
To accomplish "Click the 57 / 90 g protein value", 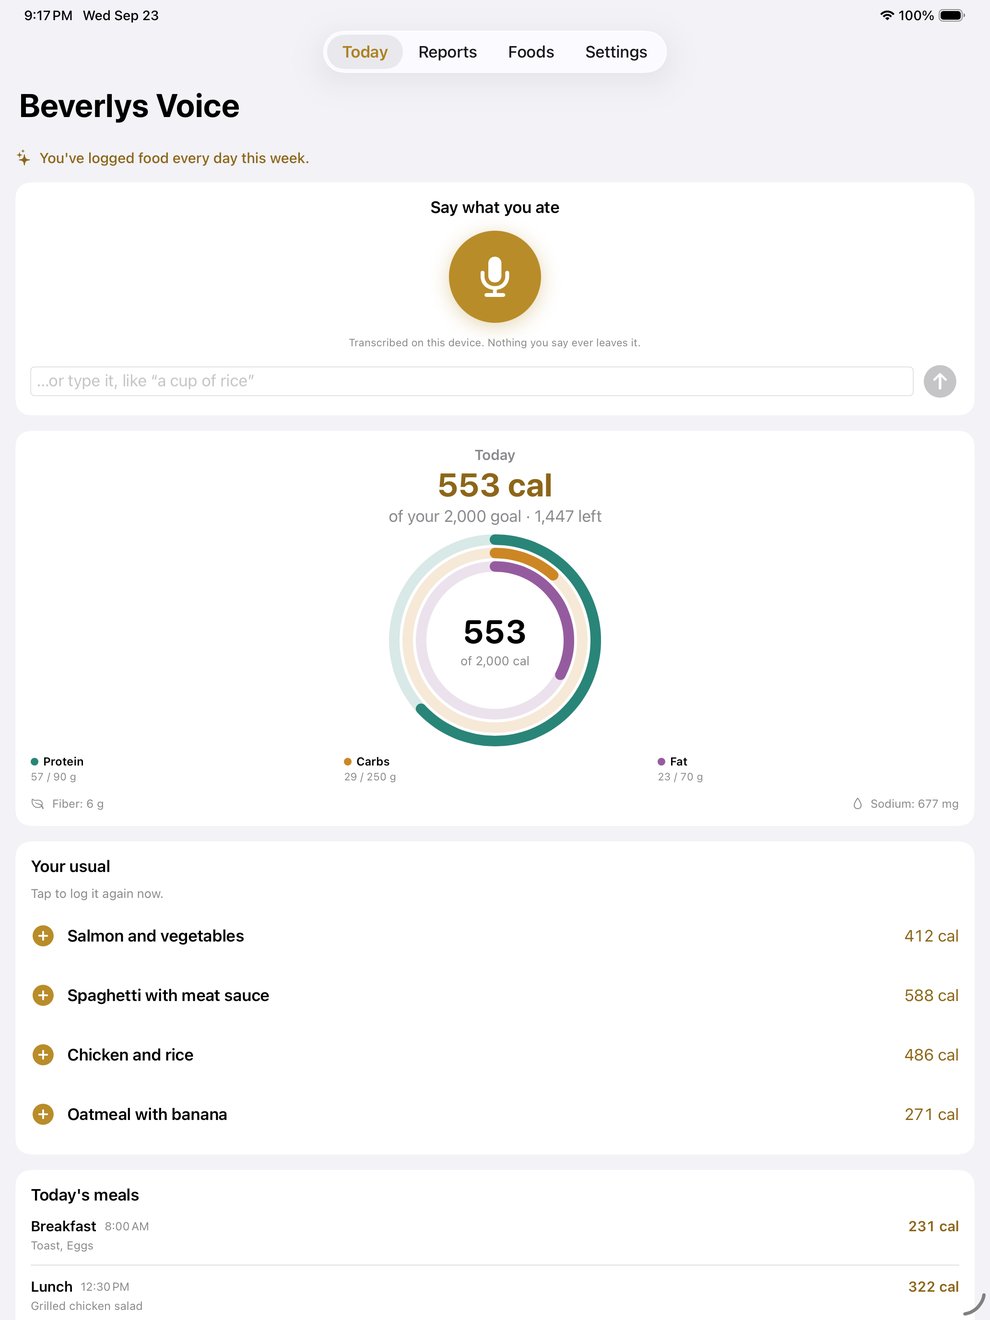I will [x=53, y=777].
